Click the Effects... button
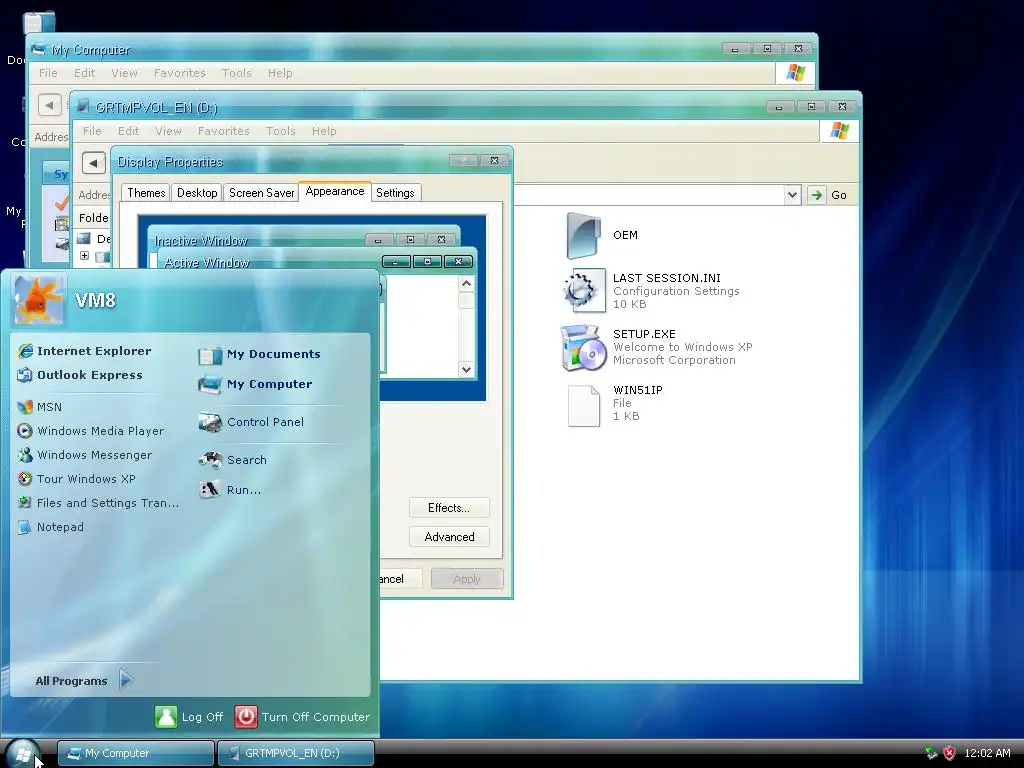Viewport: 1024px width, 768px height. coord(449,507)
